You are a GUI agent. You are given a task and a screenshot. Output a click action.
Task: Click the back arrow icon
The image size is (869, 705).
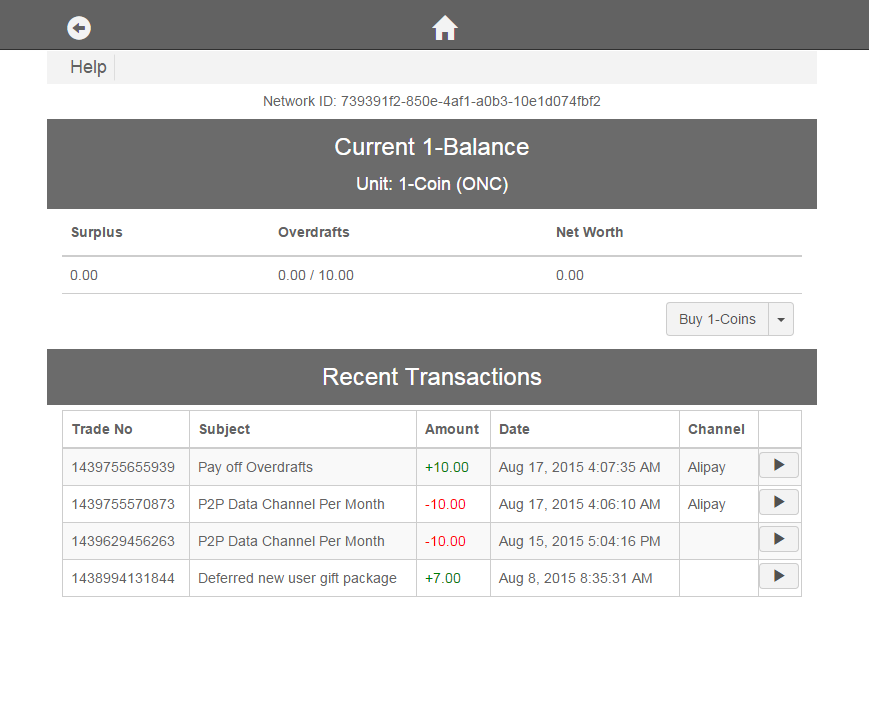tap(79, 28)
